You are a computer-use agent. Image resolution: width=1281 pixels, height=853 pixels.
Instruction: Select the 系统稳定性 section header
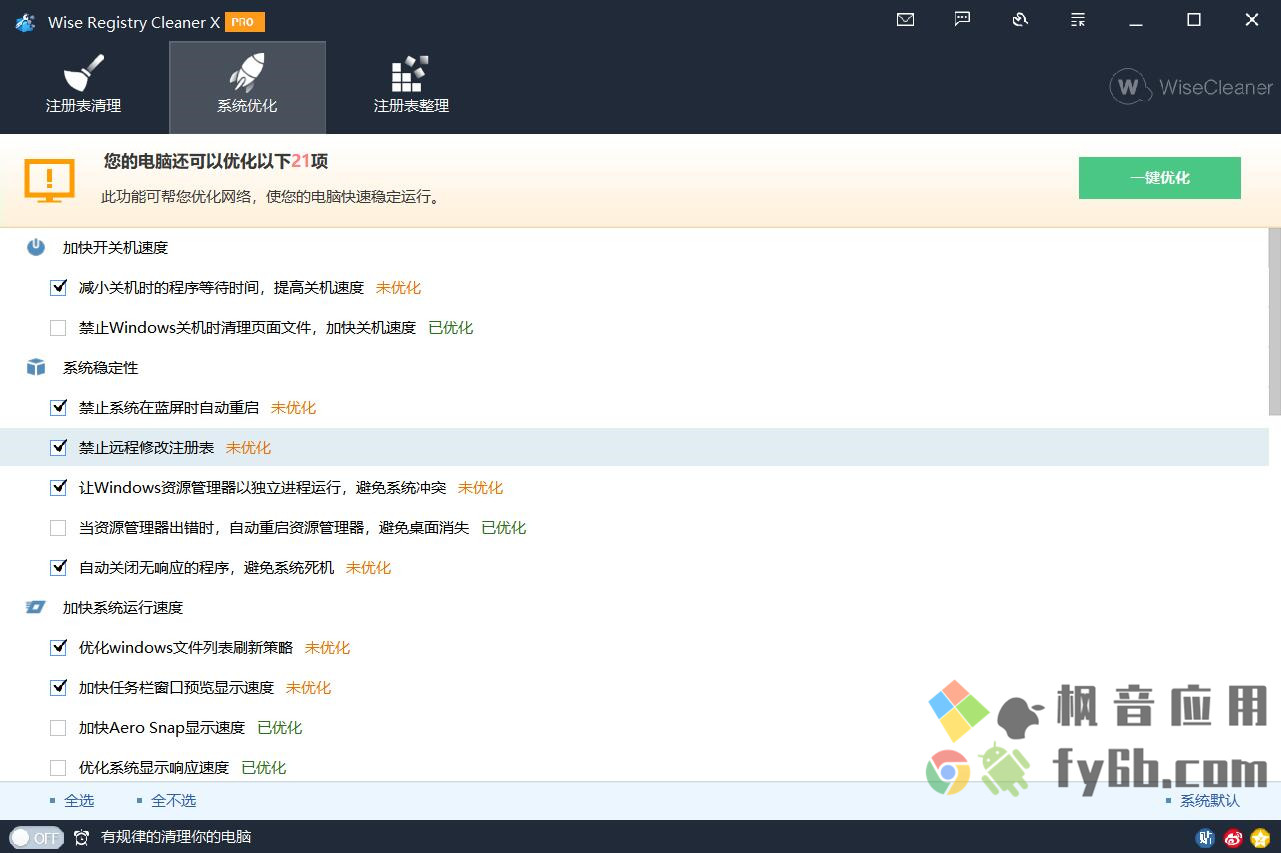click(x=100, y=367)
